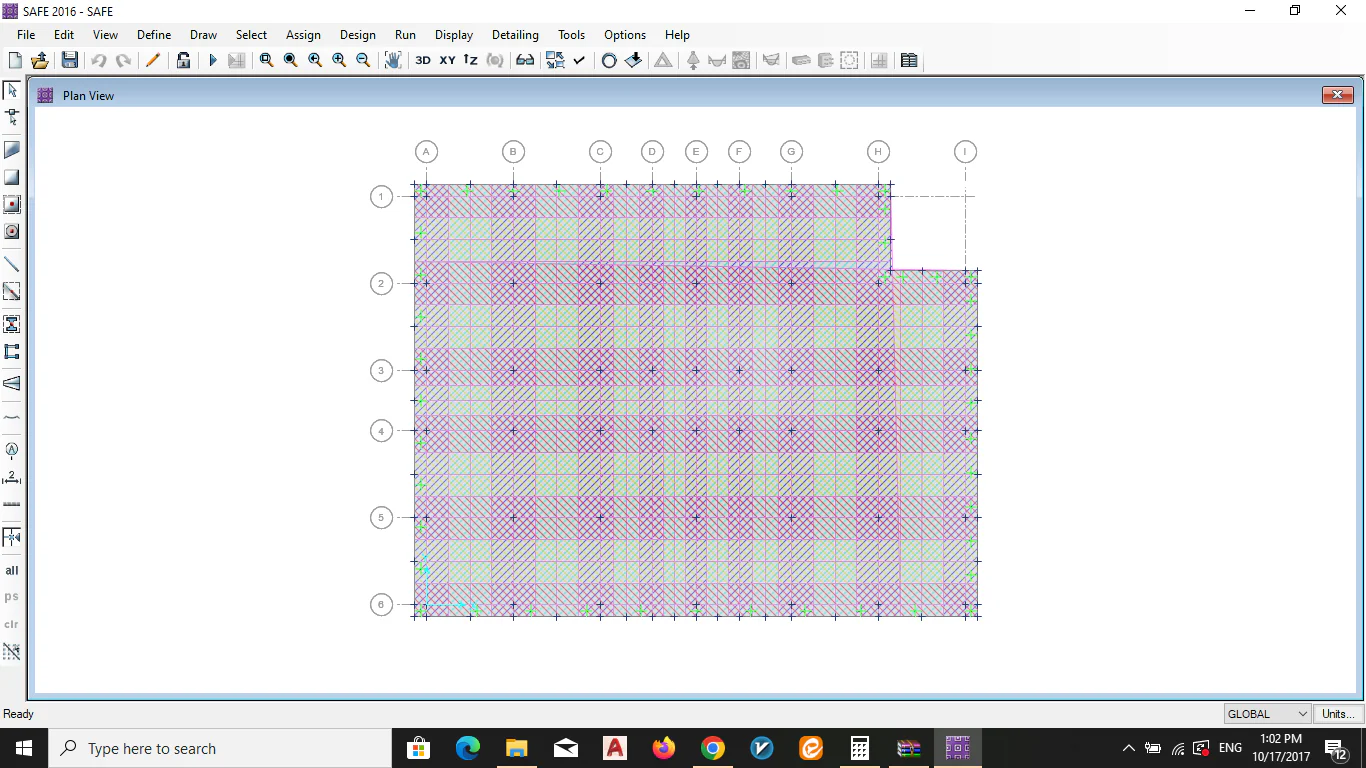
Task: Select the pointer selection tool
Action: pos(12,90)
